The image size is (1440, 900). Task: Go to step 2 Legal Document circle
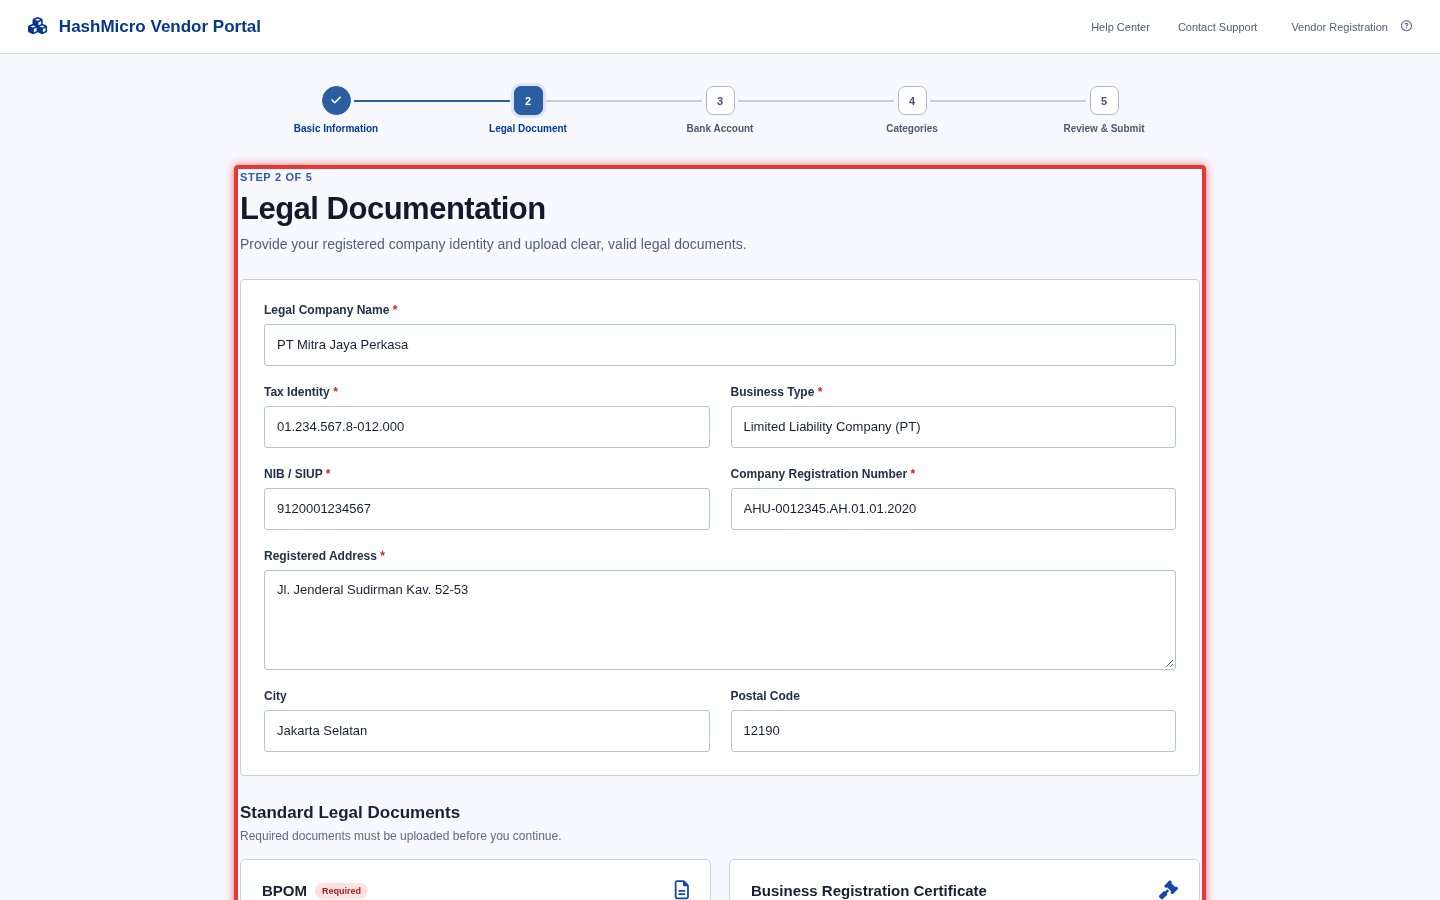[x=528, y=100]
